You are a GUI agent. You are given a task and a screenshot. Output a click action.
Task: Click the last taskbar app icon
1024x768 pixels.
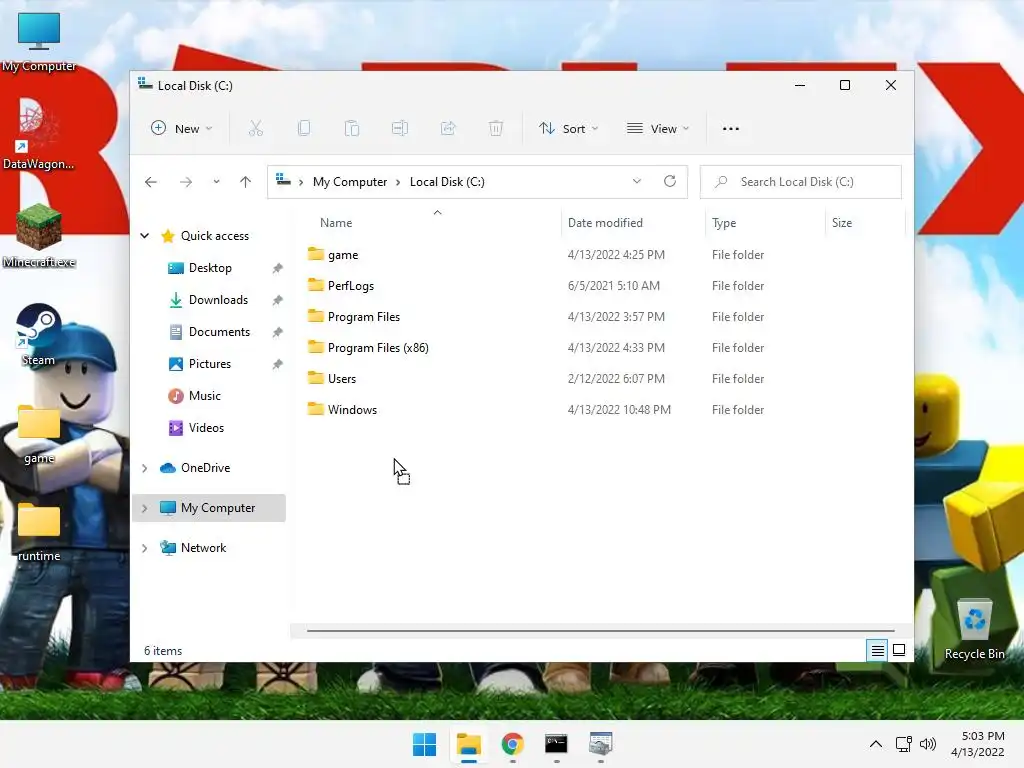(600, 744)
